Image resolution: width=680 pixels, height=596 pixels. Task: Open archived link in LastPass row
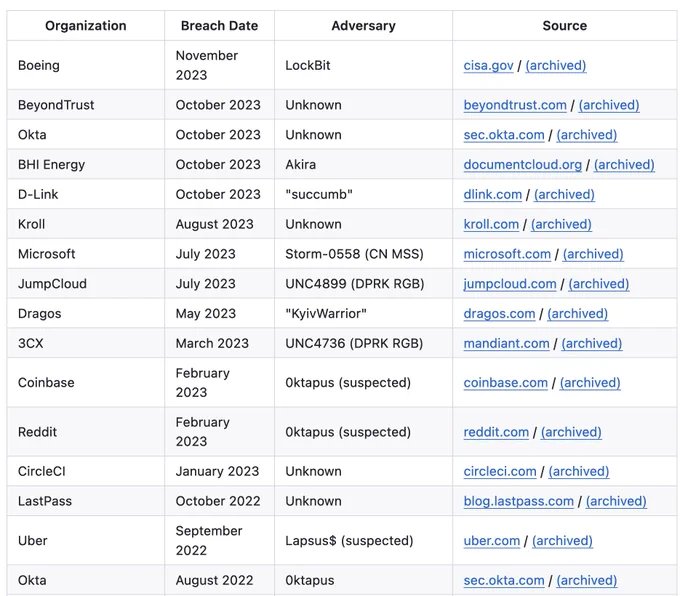coord(616,501)
